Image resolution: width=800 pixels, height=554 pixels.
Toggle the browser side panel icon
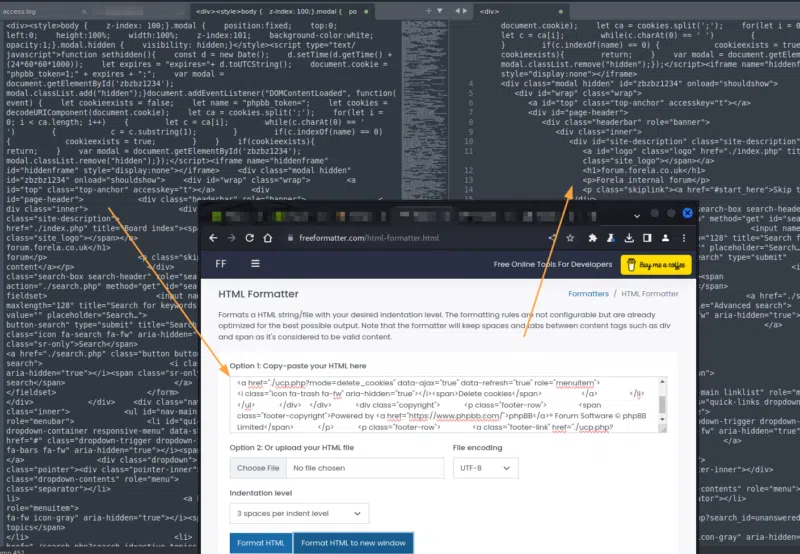click(647, 238)
